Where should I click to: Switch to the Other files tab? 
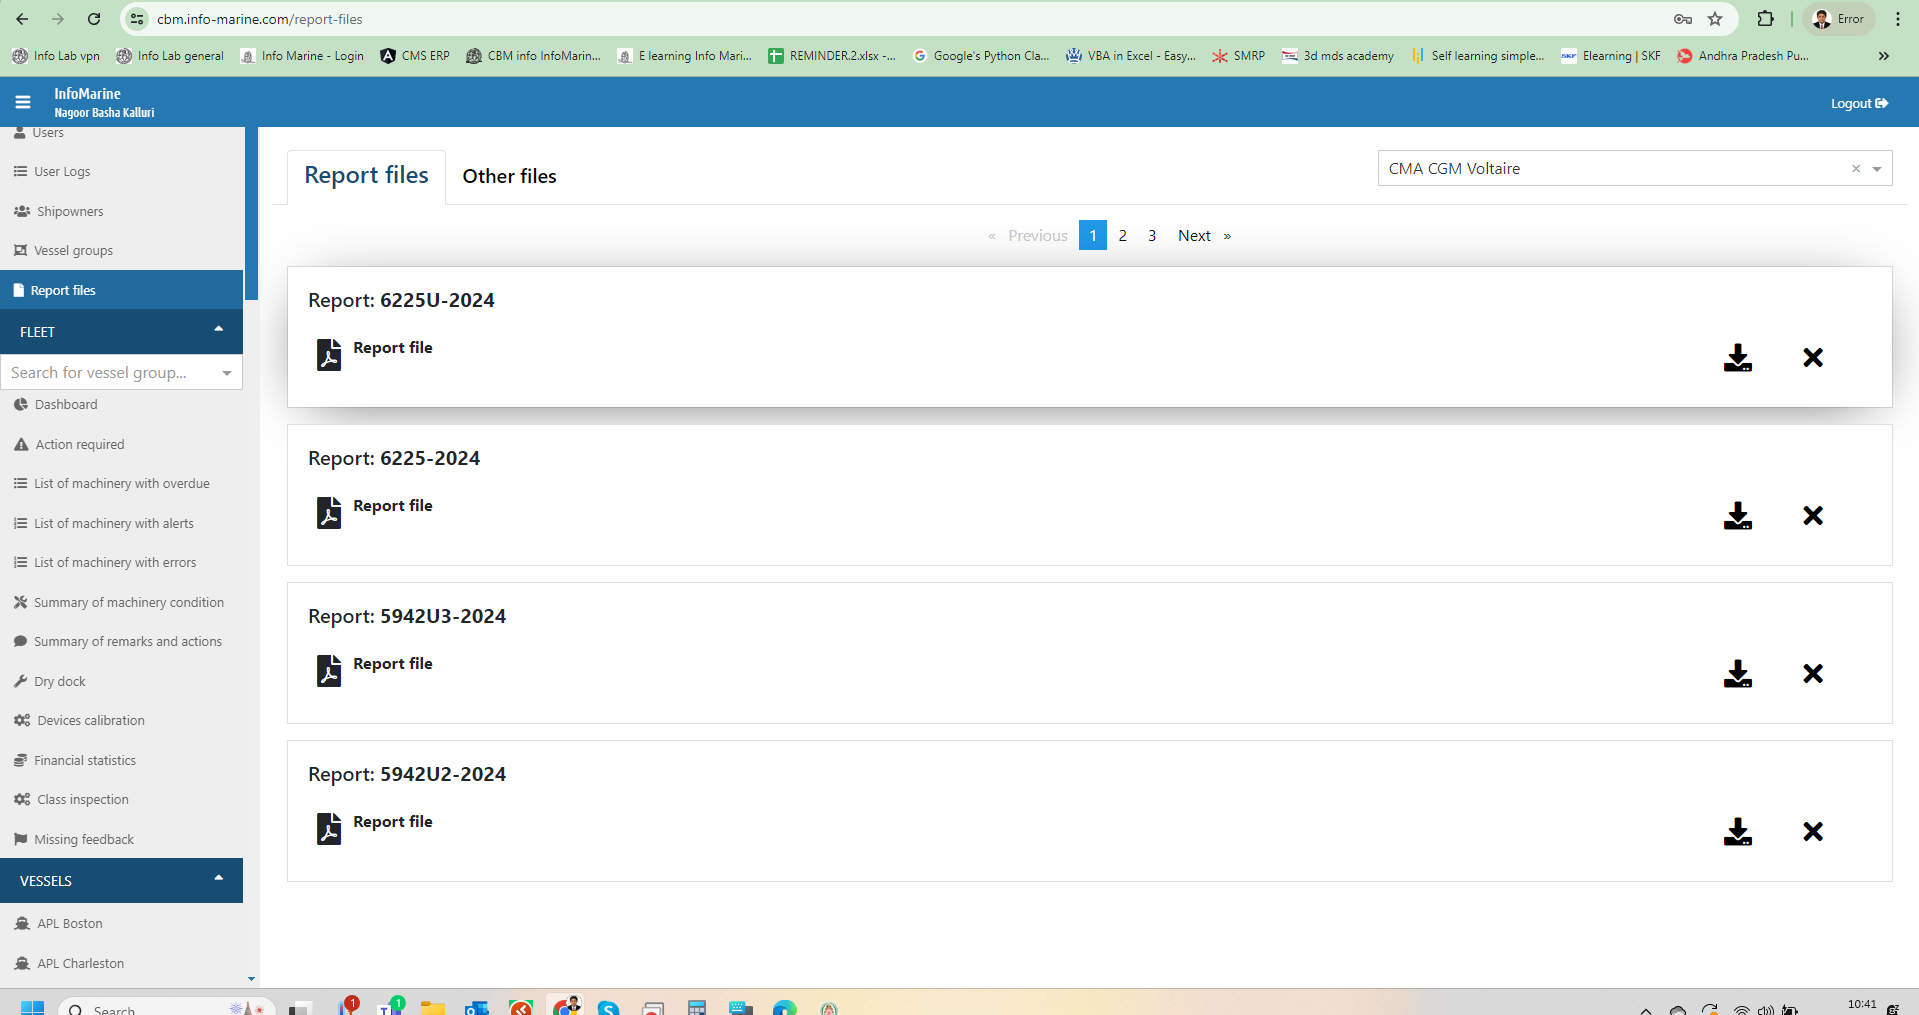[x=509, y=176]
